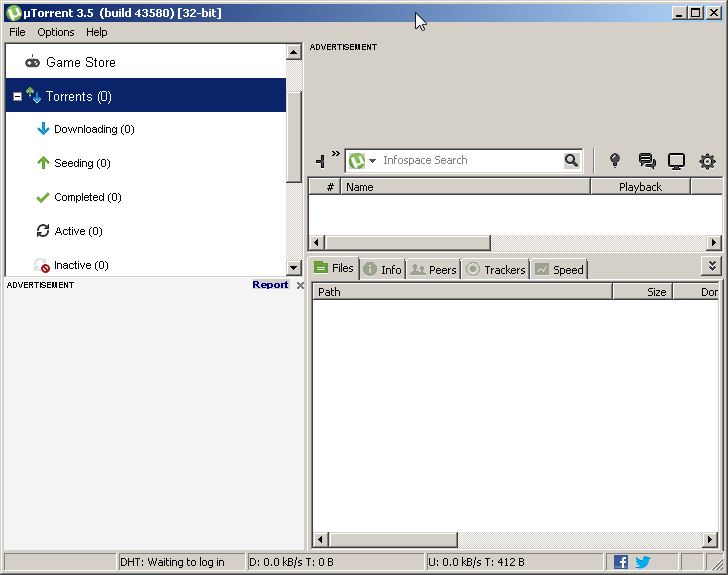
Task: Click the blue Downloading arrow icon
Action: pyautogui.click(x=43, y=129)
